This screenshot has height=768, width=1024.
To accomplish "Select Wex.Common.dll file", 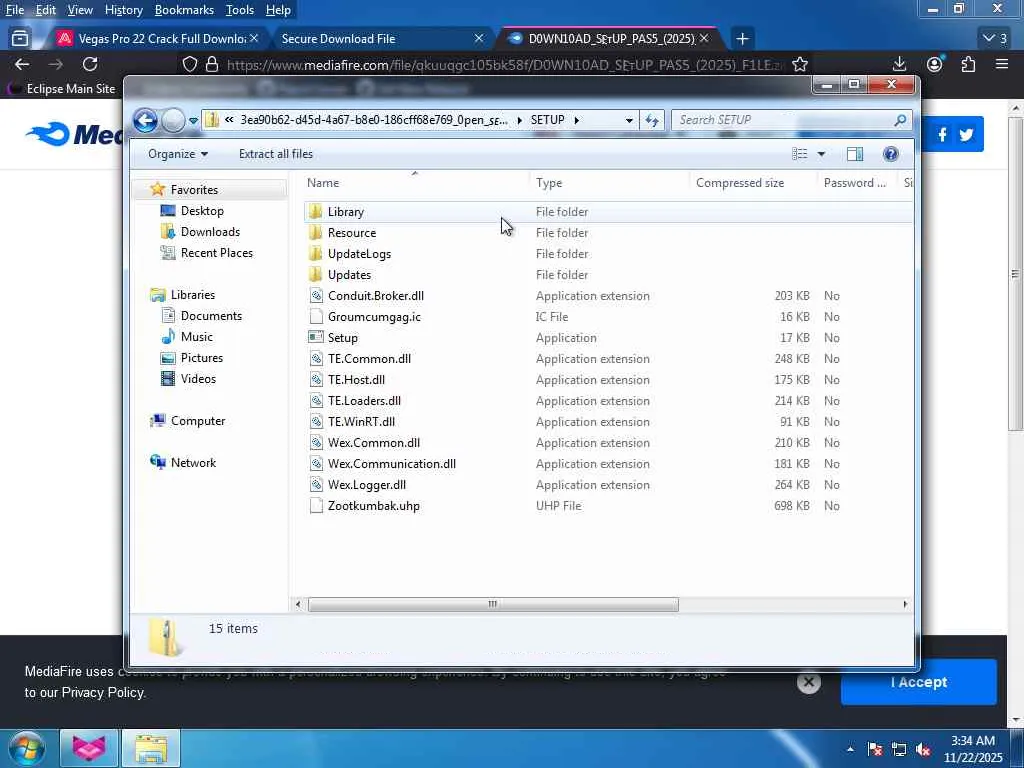I will (374, 443).
